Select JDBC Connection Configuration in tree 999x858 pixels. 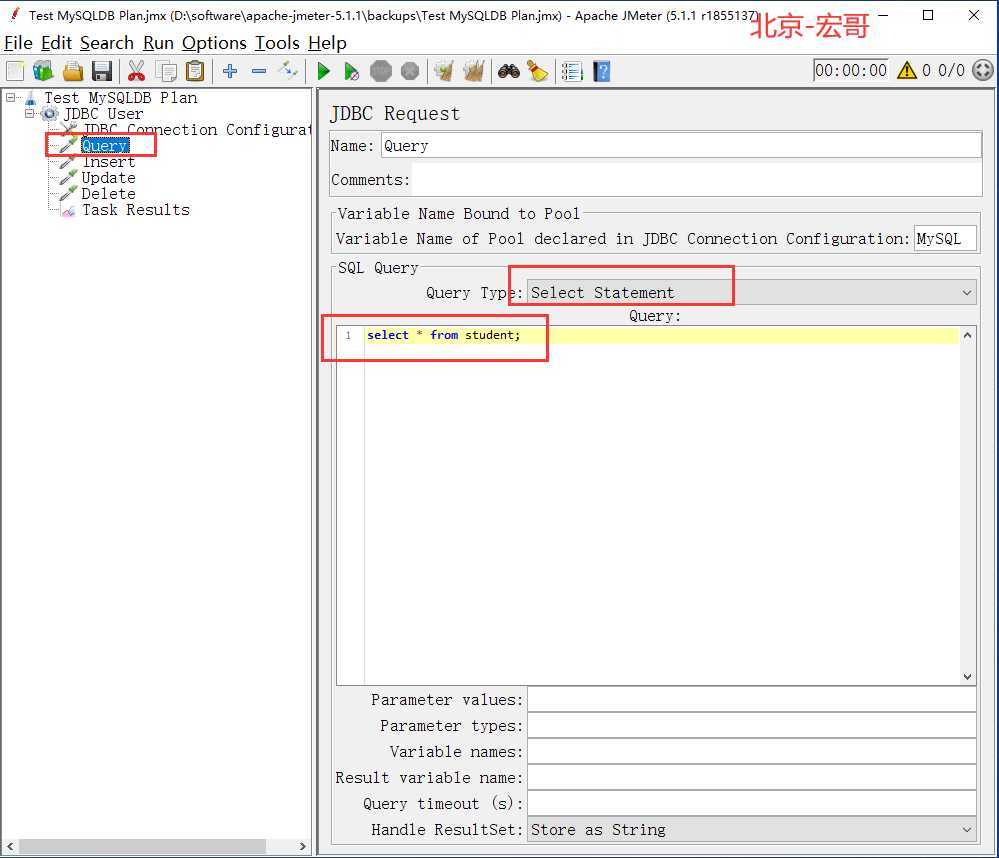click(x=197, y=130)
